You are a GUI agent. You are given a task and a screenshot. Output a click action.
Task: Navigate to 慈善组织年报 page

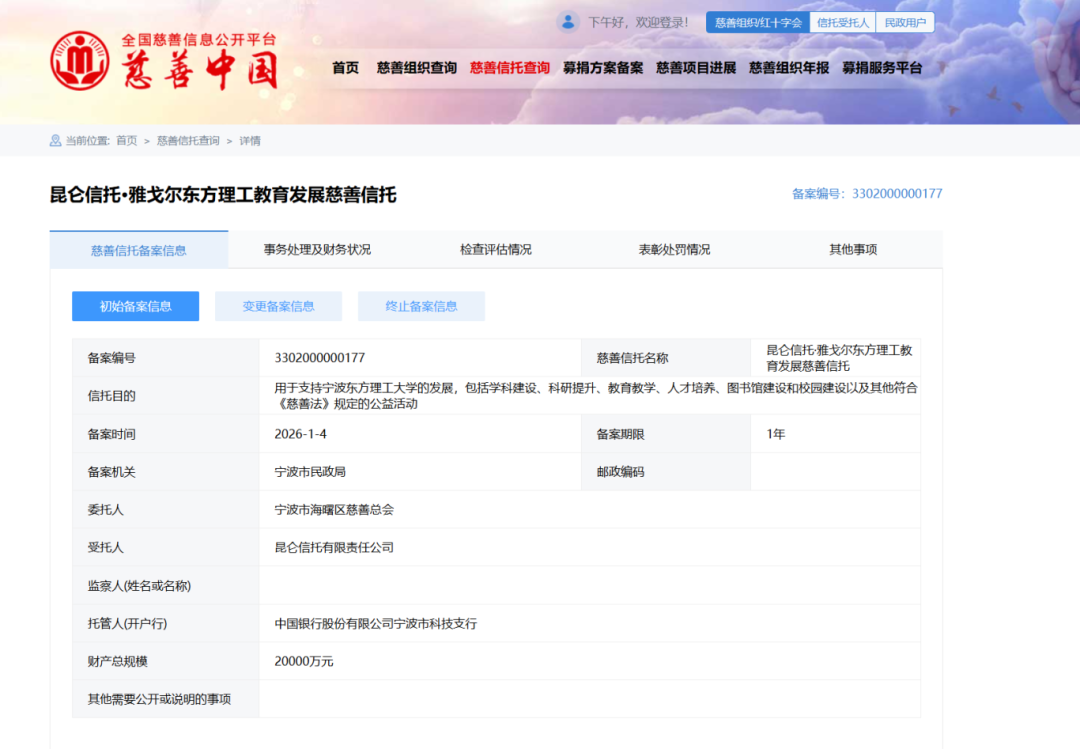tap(788, 68)
